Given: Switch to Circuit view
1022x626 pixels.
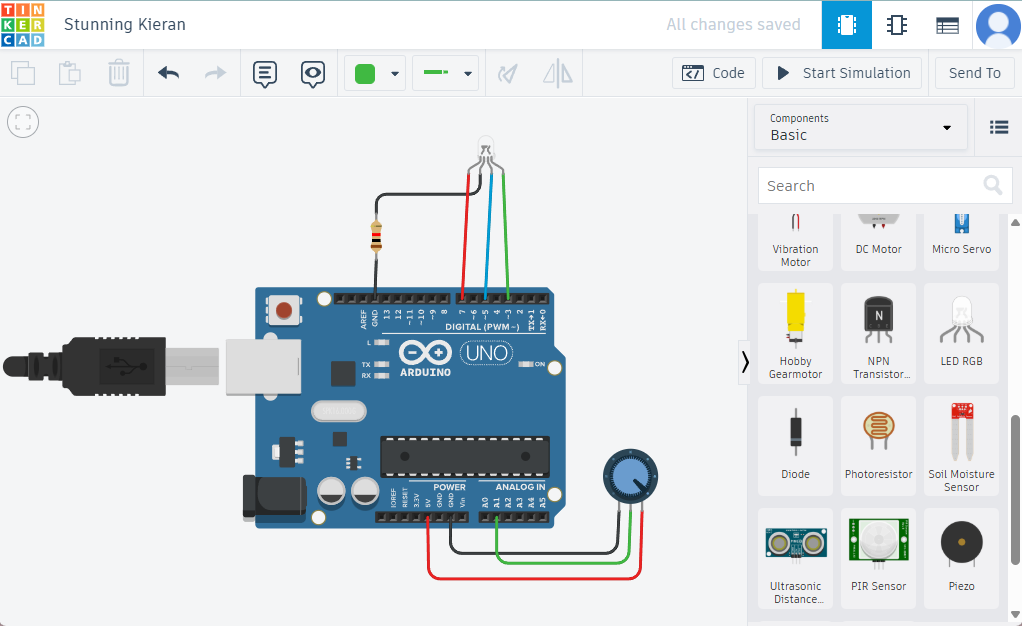Looking at the screenshot, I should pyautogui.click(x=847, y=25).
